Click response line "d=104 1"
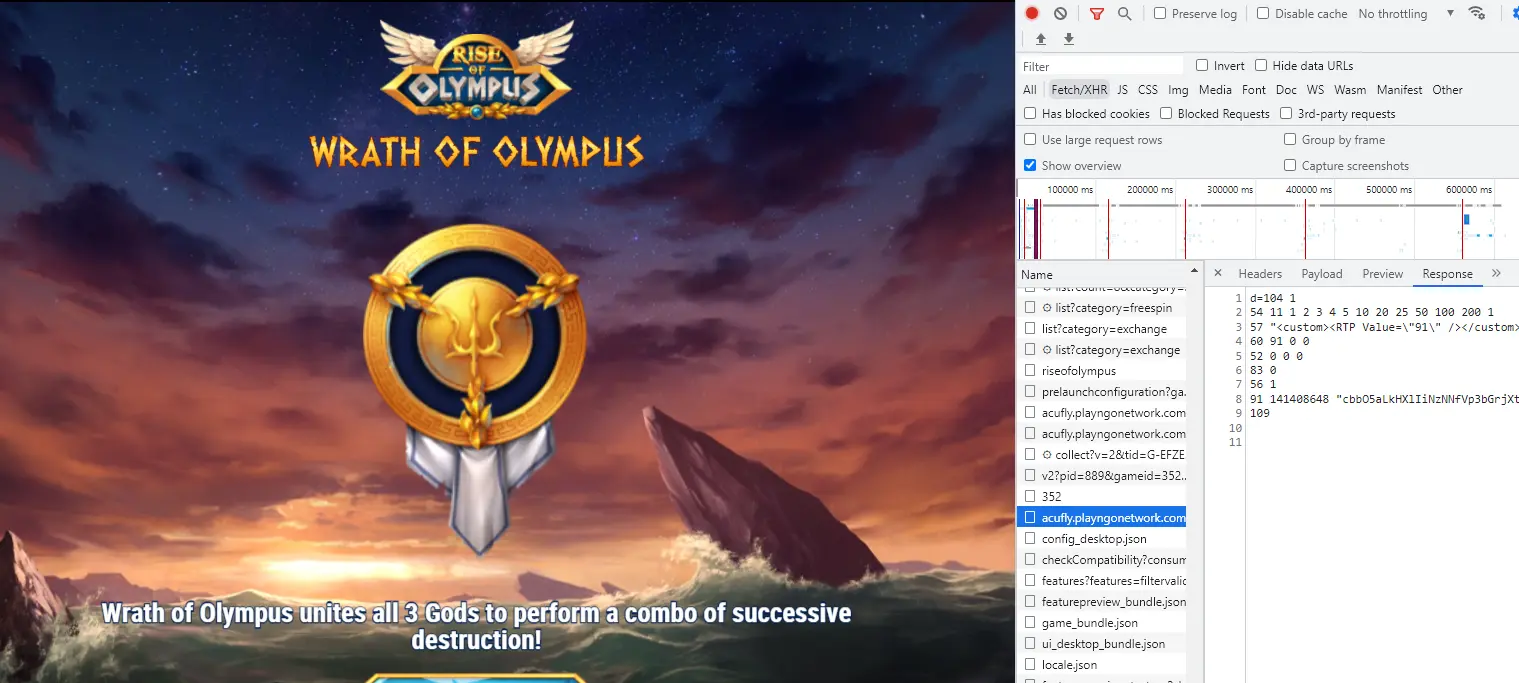1519x683 pixels. click(x=1272, y=298)
